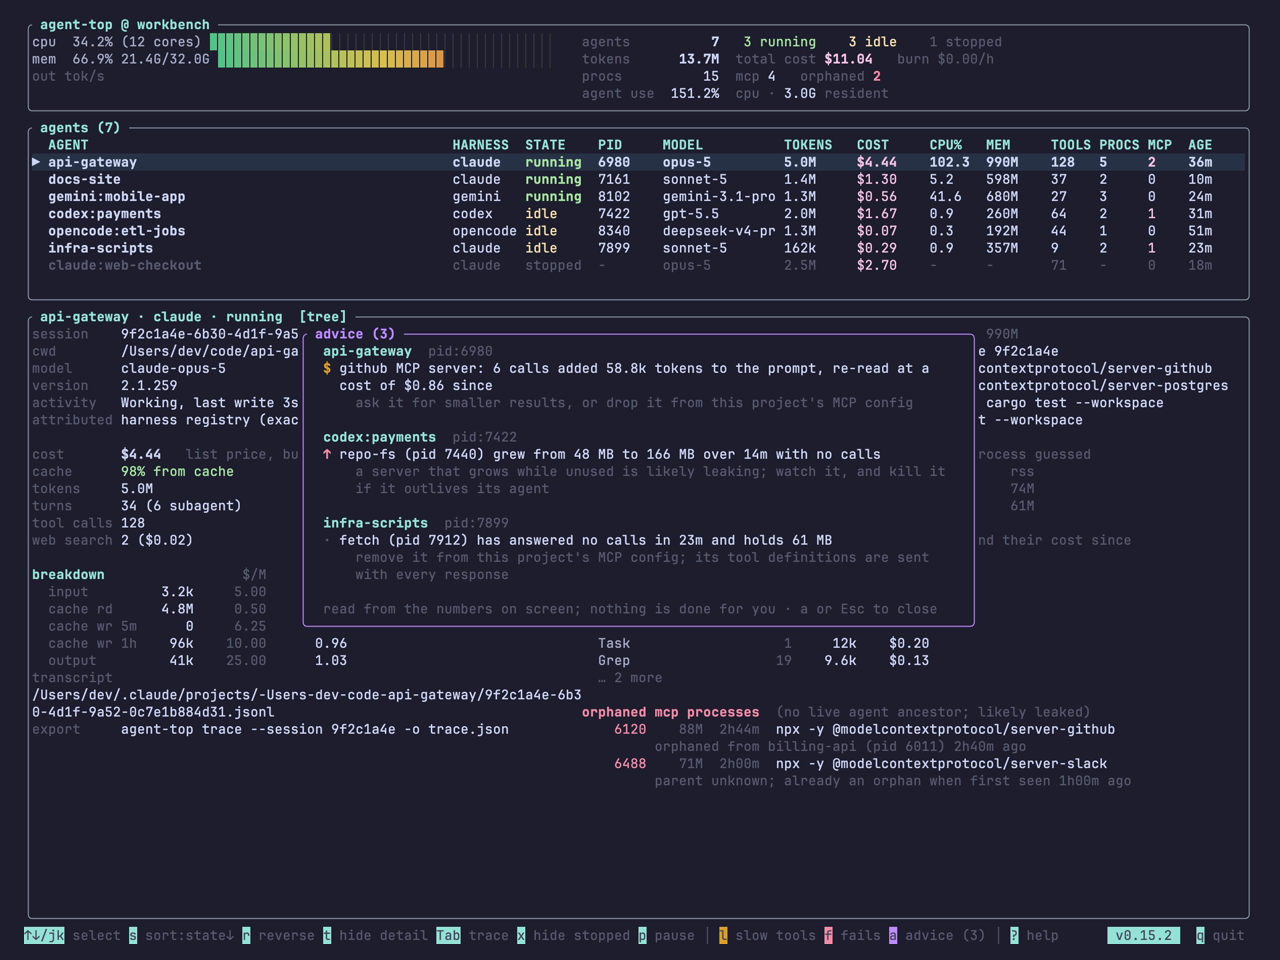The width and height of the screenshot is (1280, 960).
Task: Select the codex:payments agent row
Action: [x=638, y=213]
